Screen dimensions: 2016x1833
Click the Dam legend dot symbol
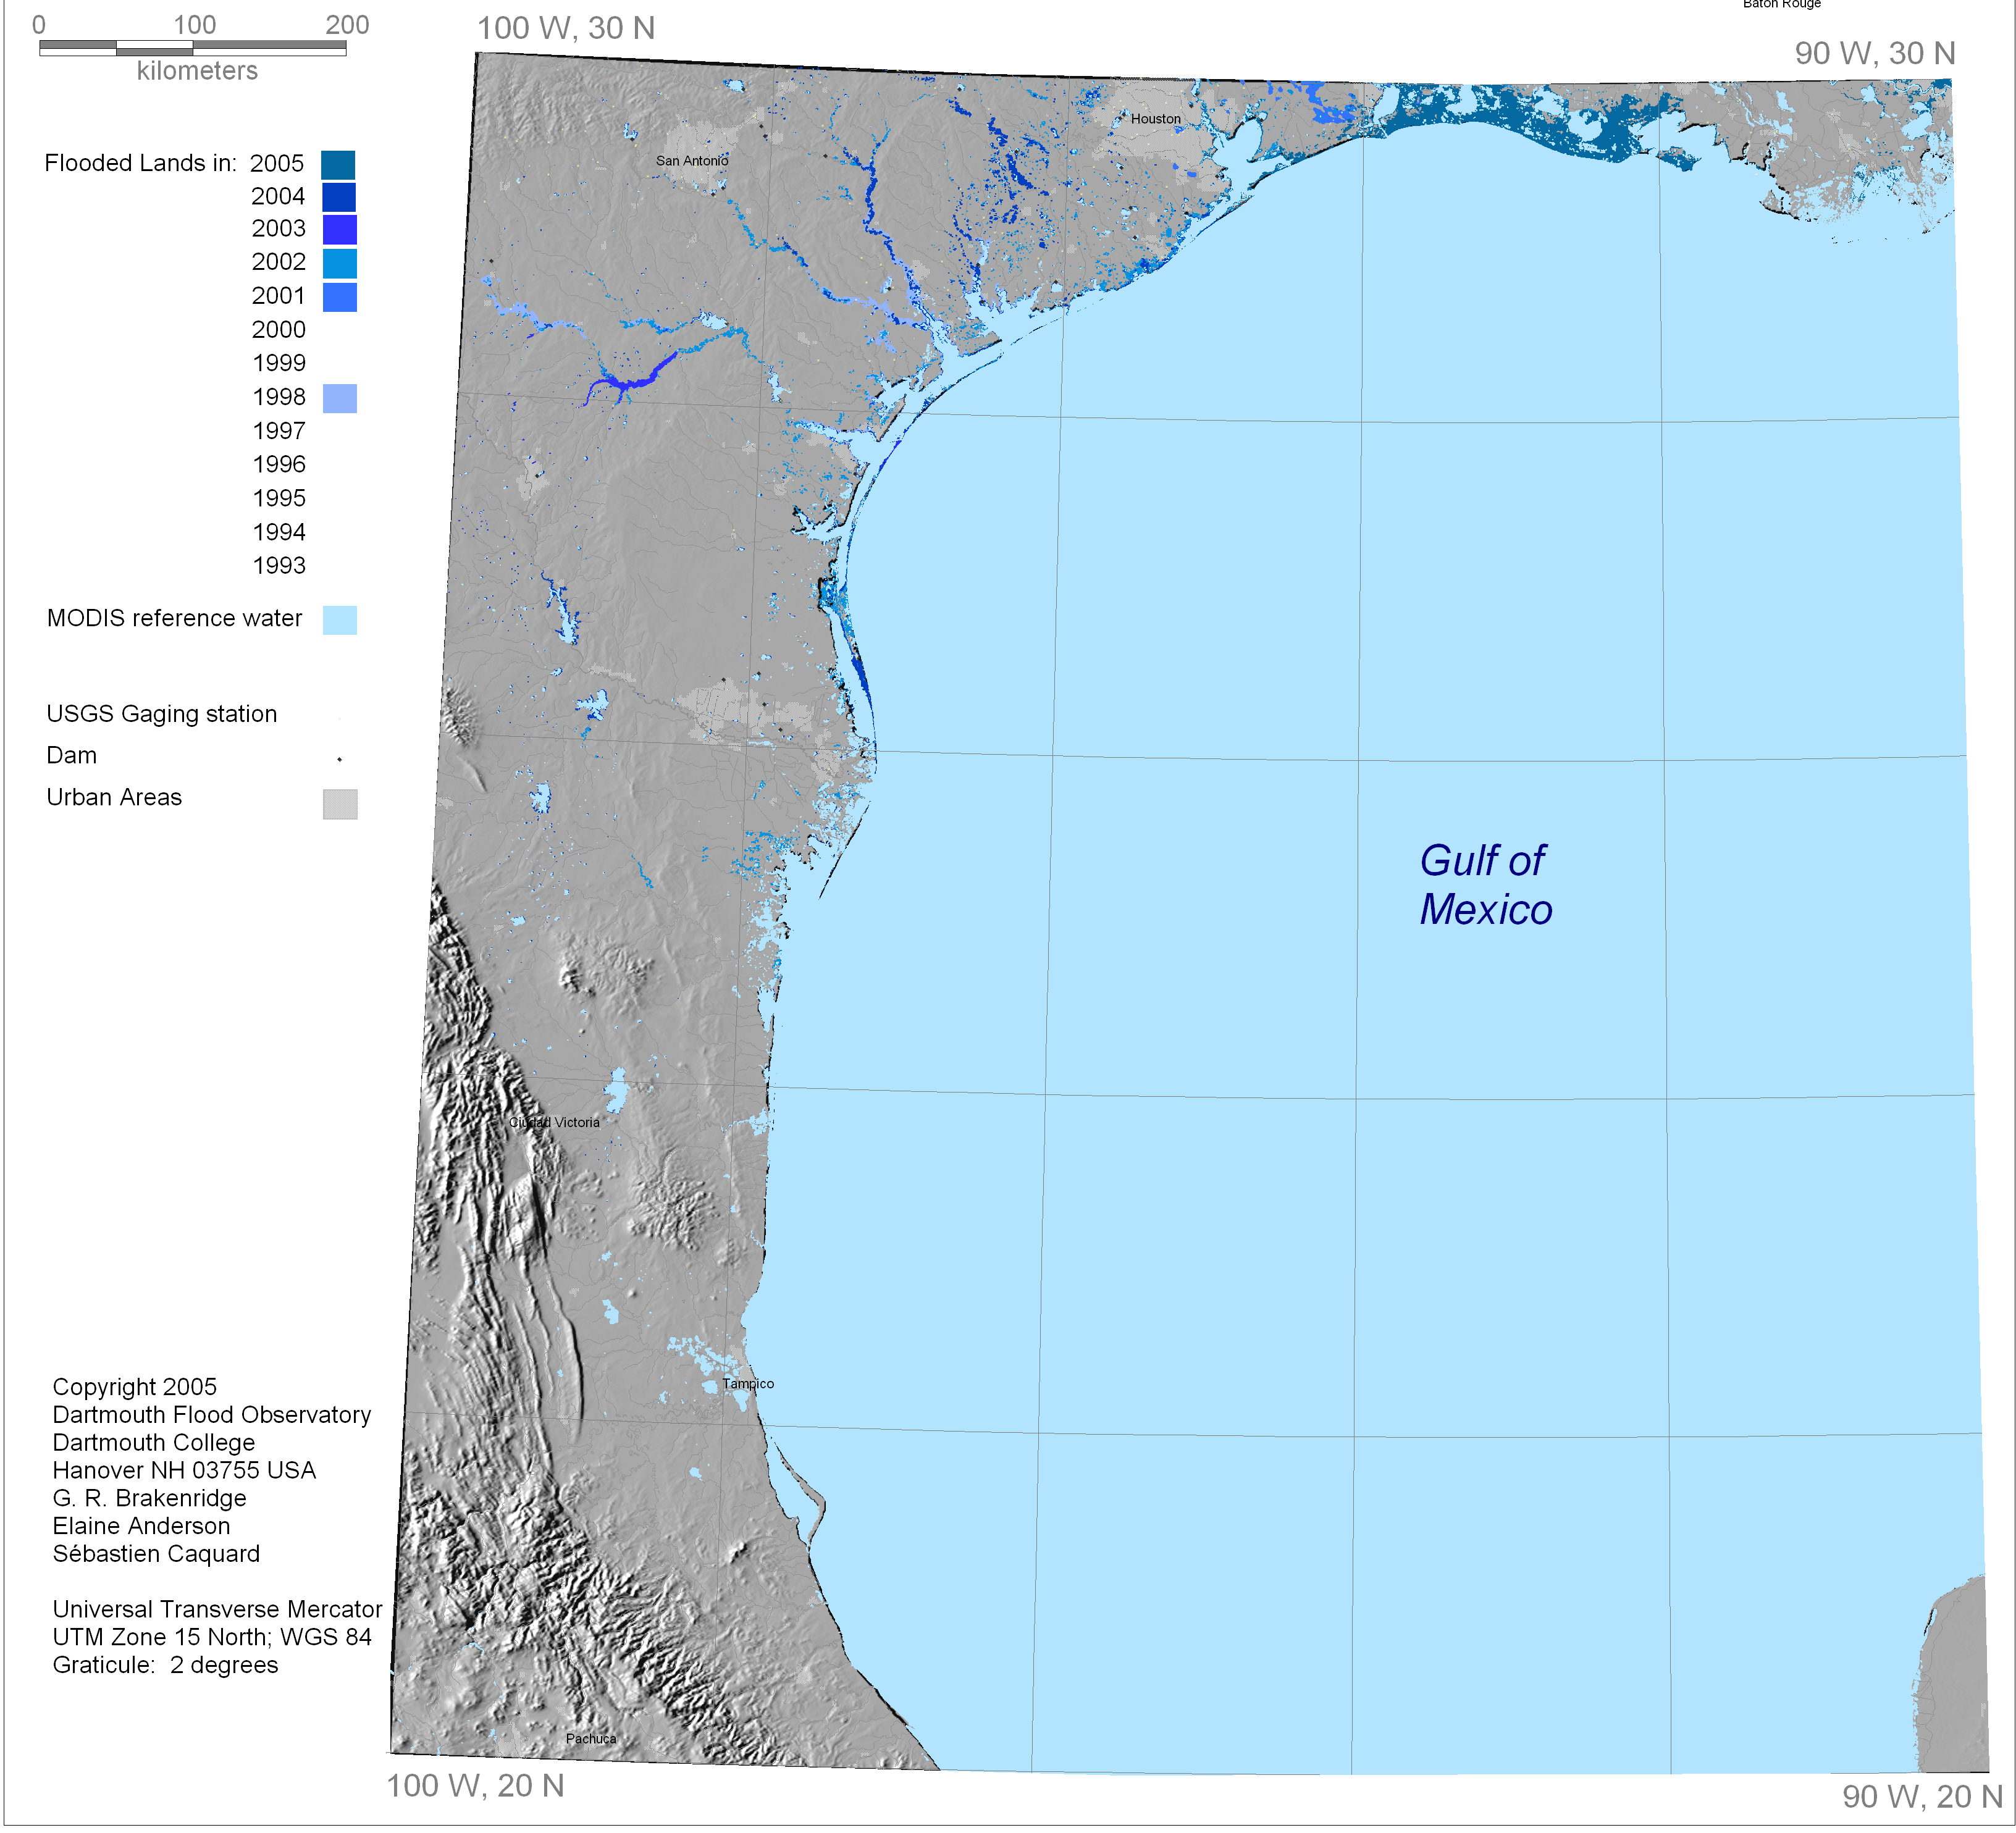click(340, 760)
